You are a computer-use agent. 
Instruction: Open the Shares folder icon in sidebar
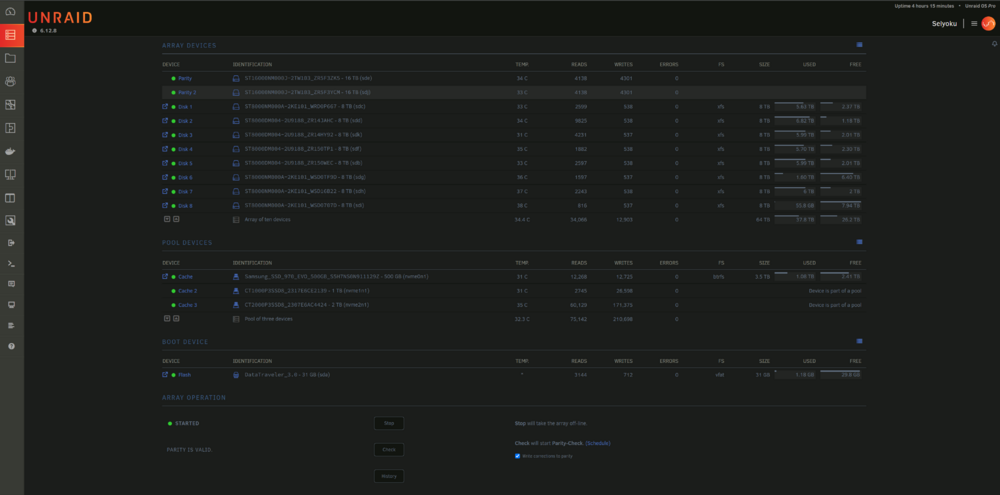[x=10, y=58]
